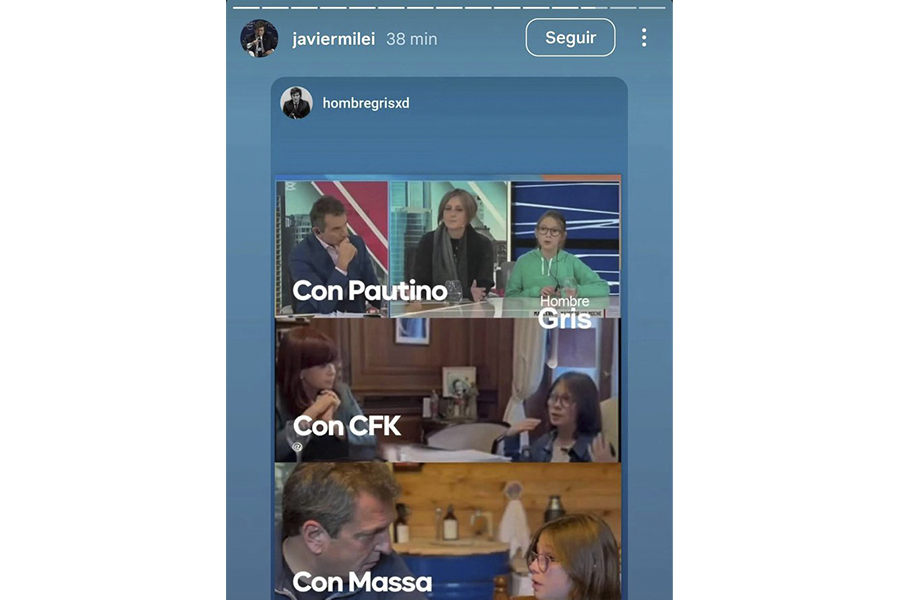Viewport: 900px width, 600px height.
Task: Jump to last story progress segment
Action: pyautogui.click(x=652, y=7)
